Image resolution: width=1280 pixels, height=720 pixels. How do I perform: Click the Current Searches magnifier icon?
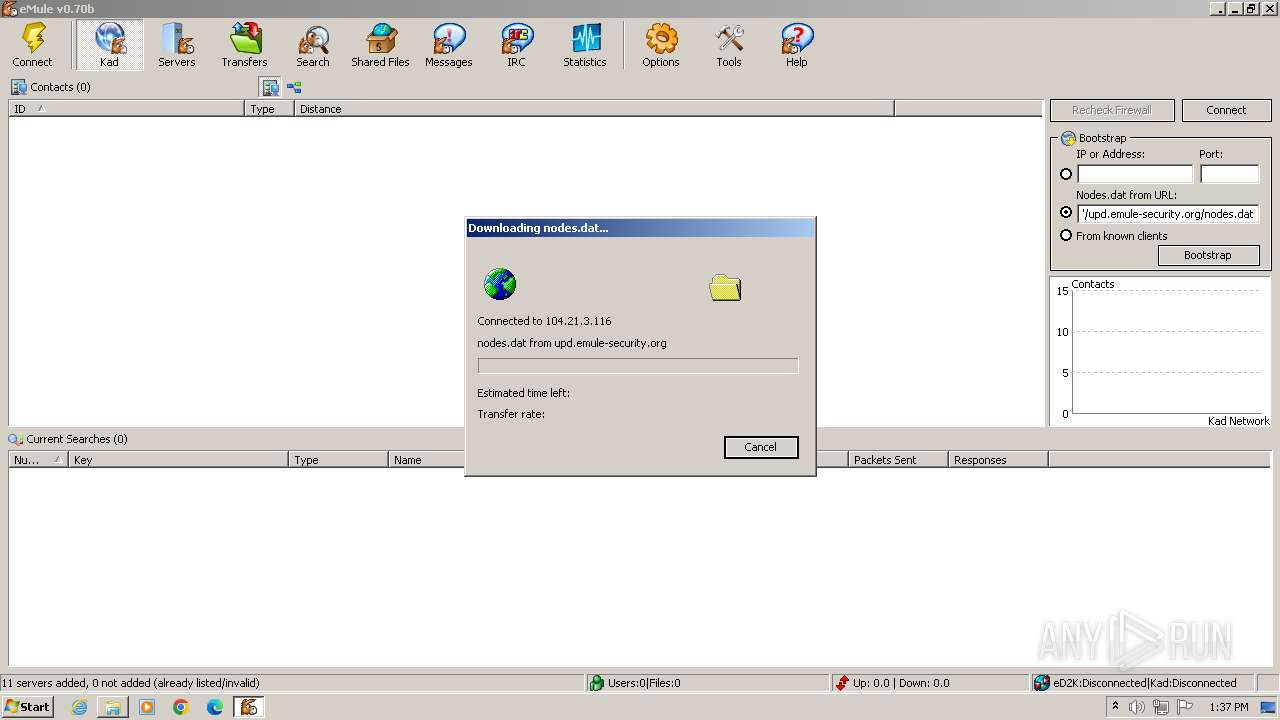15,439
